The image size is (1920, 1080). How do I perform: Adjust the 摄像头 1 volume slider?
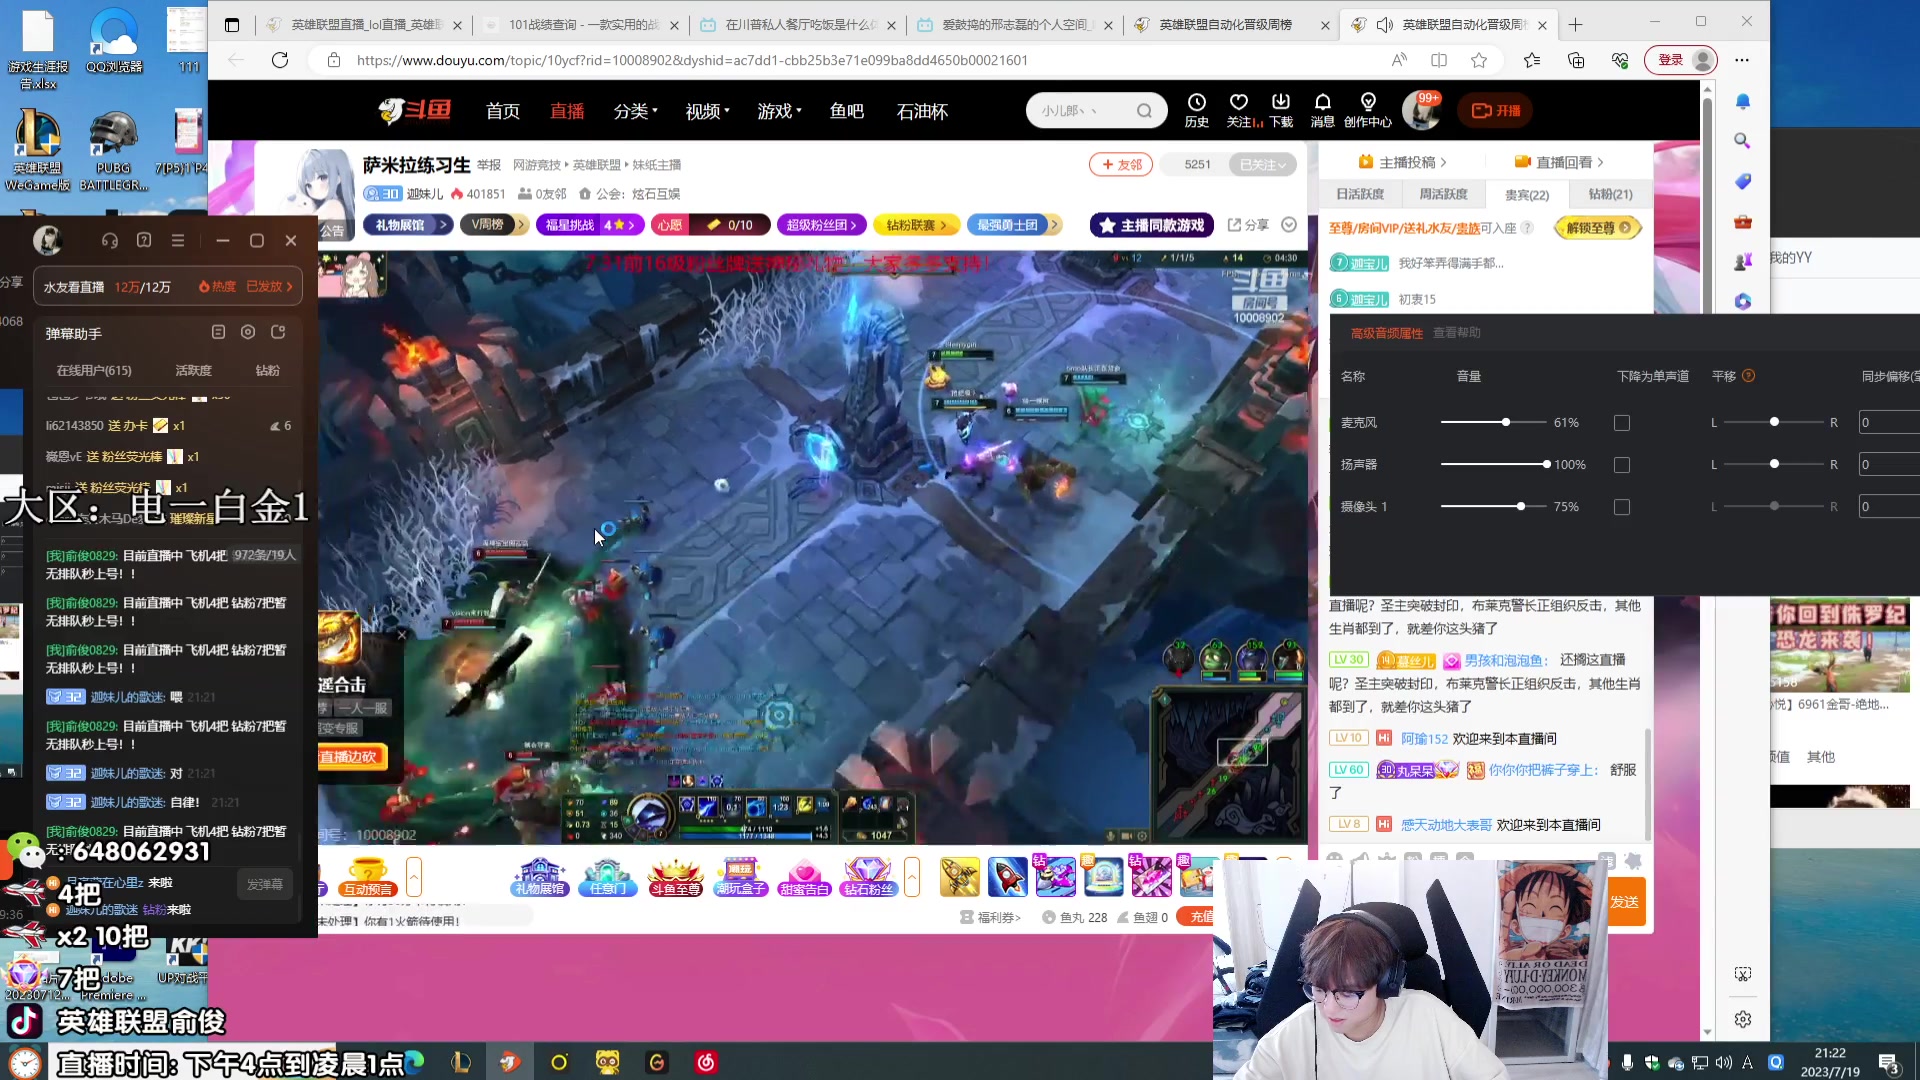[1521, 507]
